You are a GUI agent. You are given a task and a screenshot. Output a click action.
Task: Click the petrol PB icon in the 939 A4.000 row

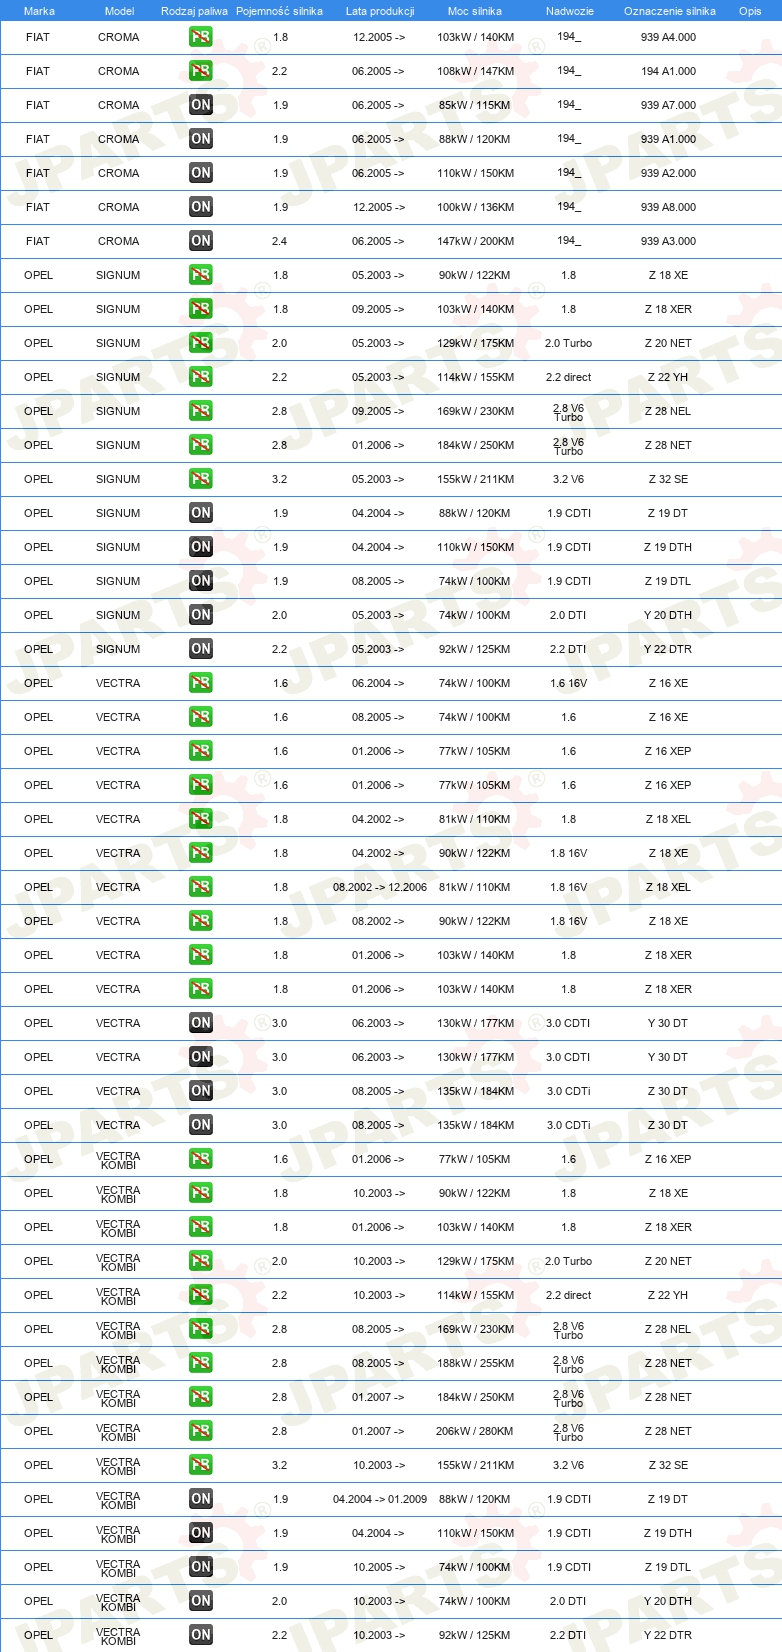pyautogui.click(x=201, y=37)
